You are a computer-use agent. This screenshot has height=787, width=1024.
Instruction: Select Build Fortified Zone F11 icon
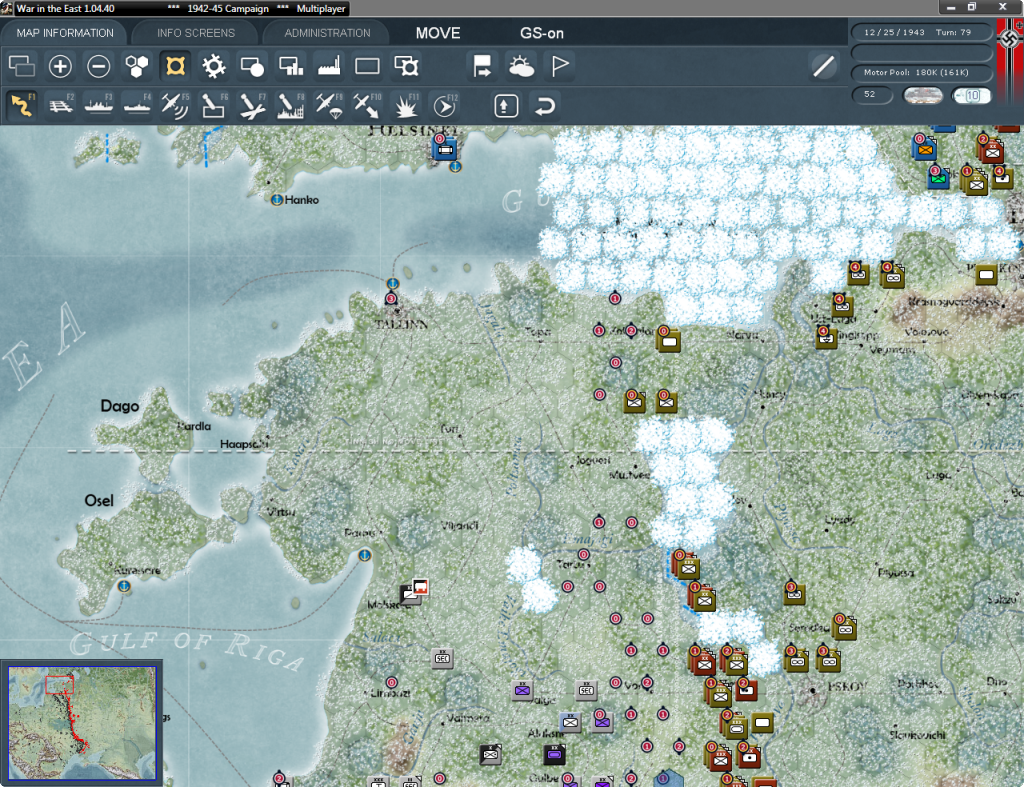point(406,105)
